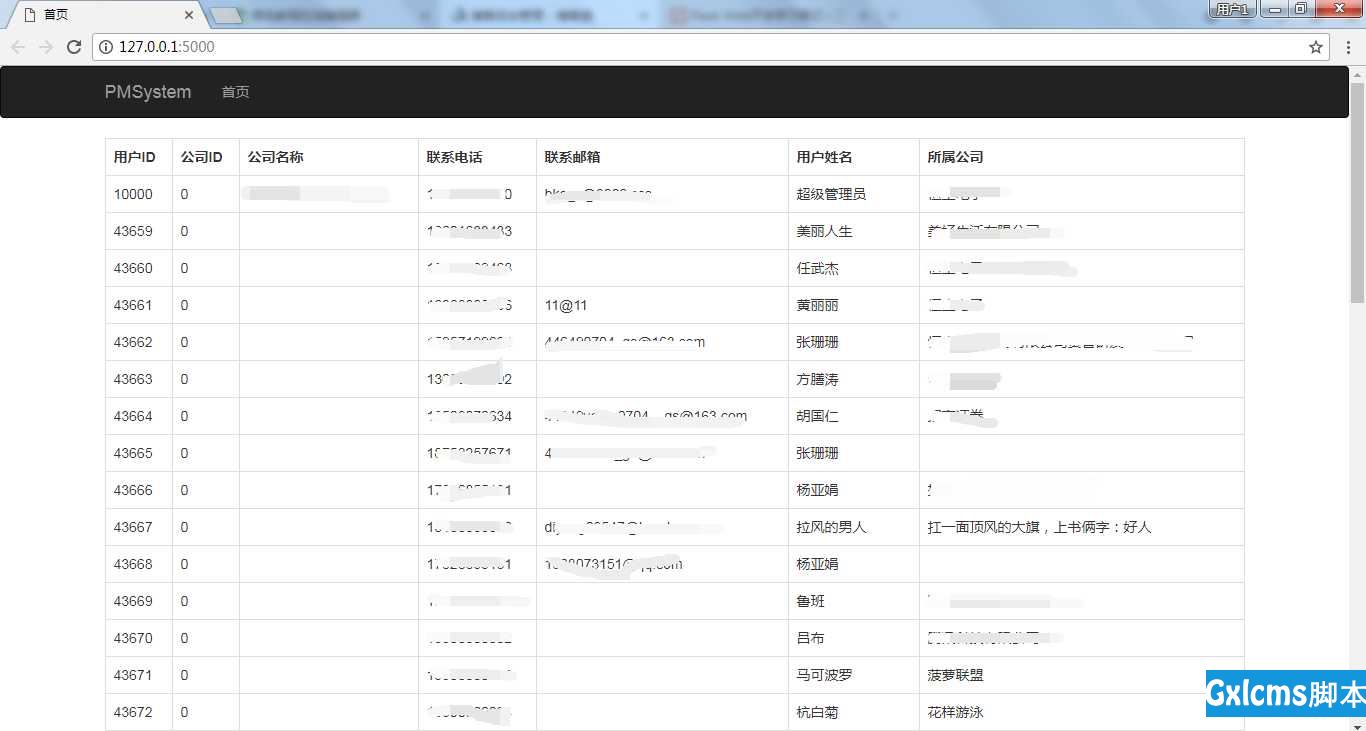Image resolution: width=1366 pixels, height=731 pixels.
Task: Close the 首页 browser tab
Action: [x=190, y=15]
